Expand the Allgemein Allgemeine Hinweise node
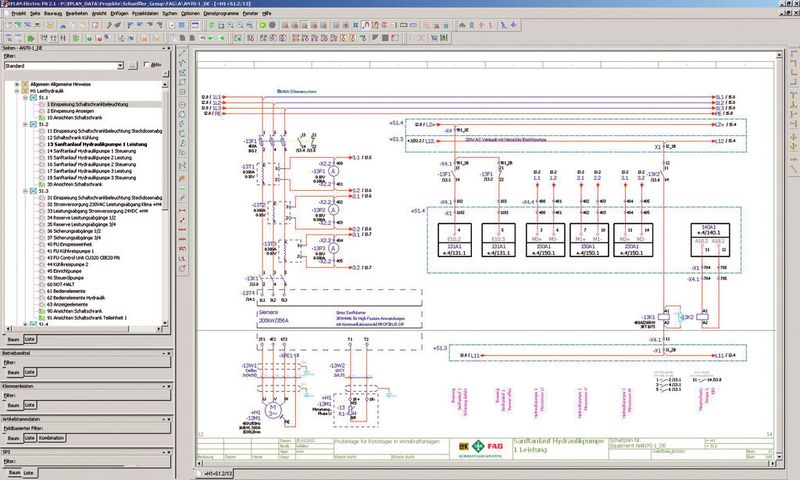Image resolution: width=800 pixels, height=480 pixels. [17, 84]
